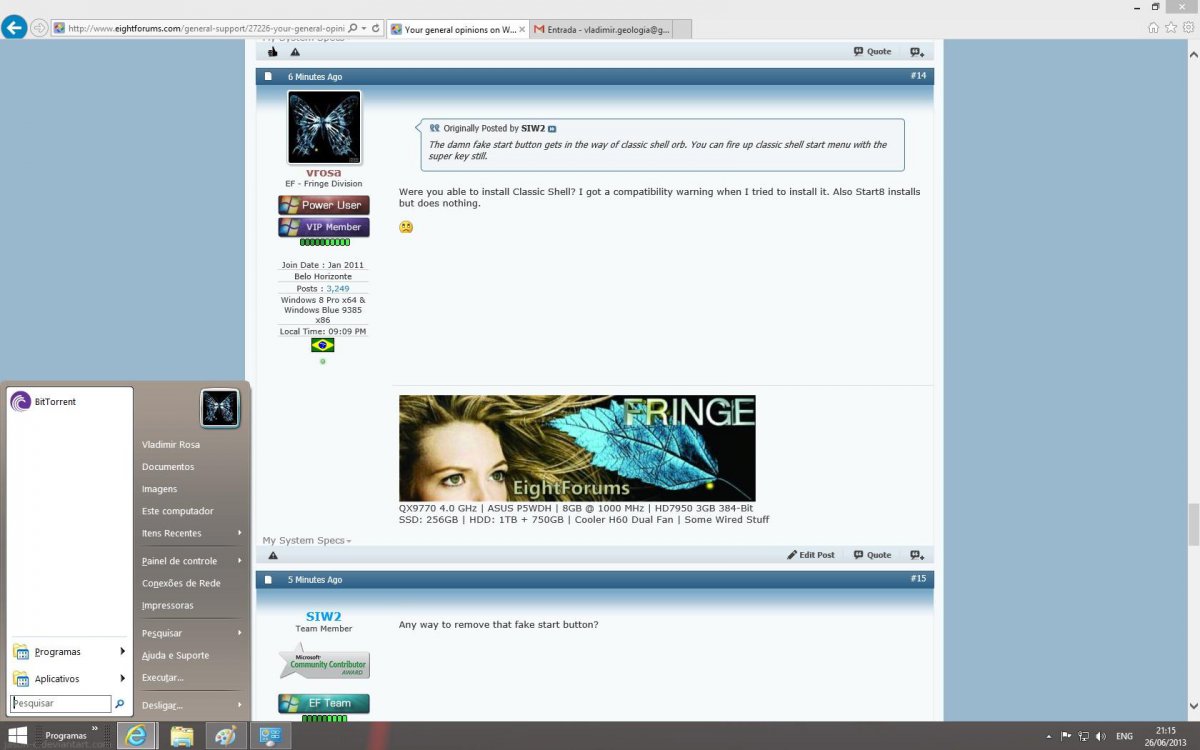Click the Windows Start button

(x=18, y=736)
